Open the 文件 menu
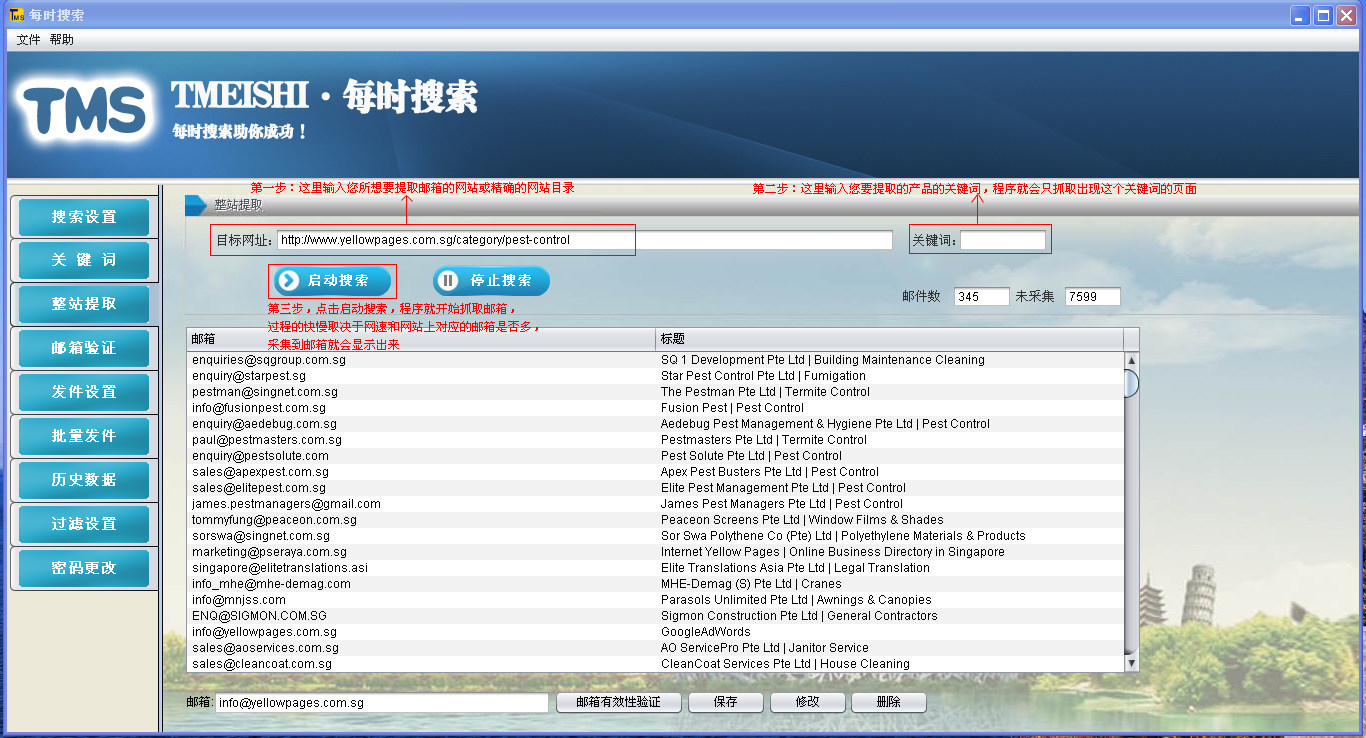The height and width of the screenshot is (738, 1366). tap(28, 40)
